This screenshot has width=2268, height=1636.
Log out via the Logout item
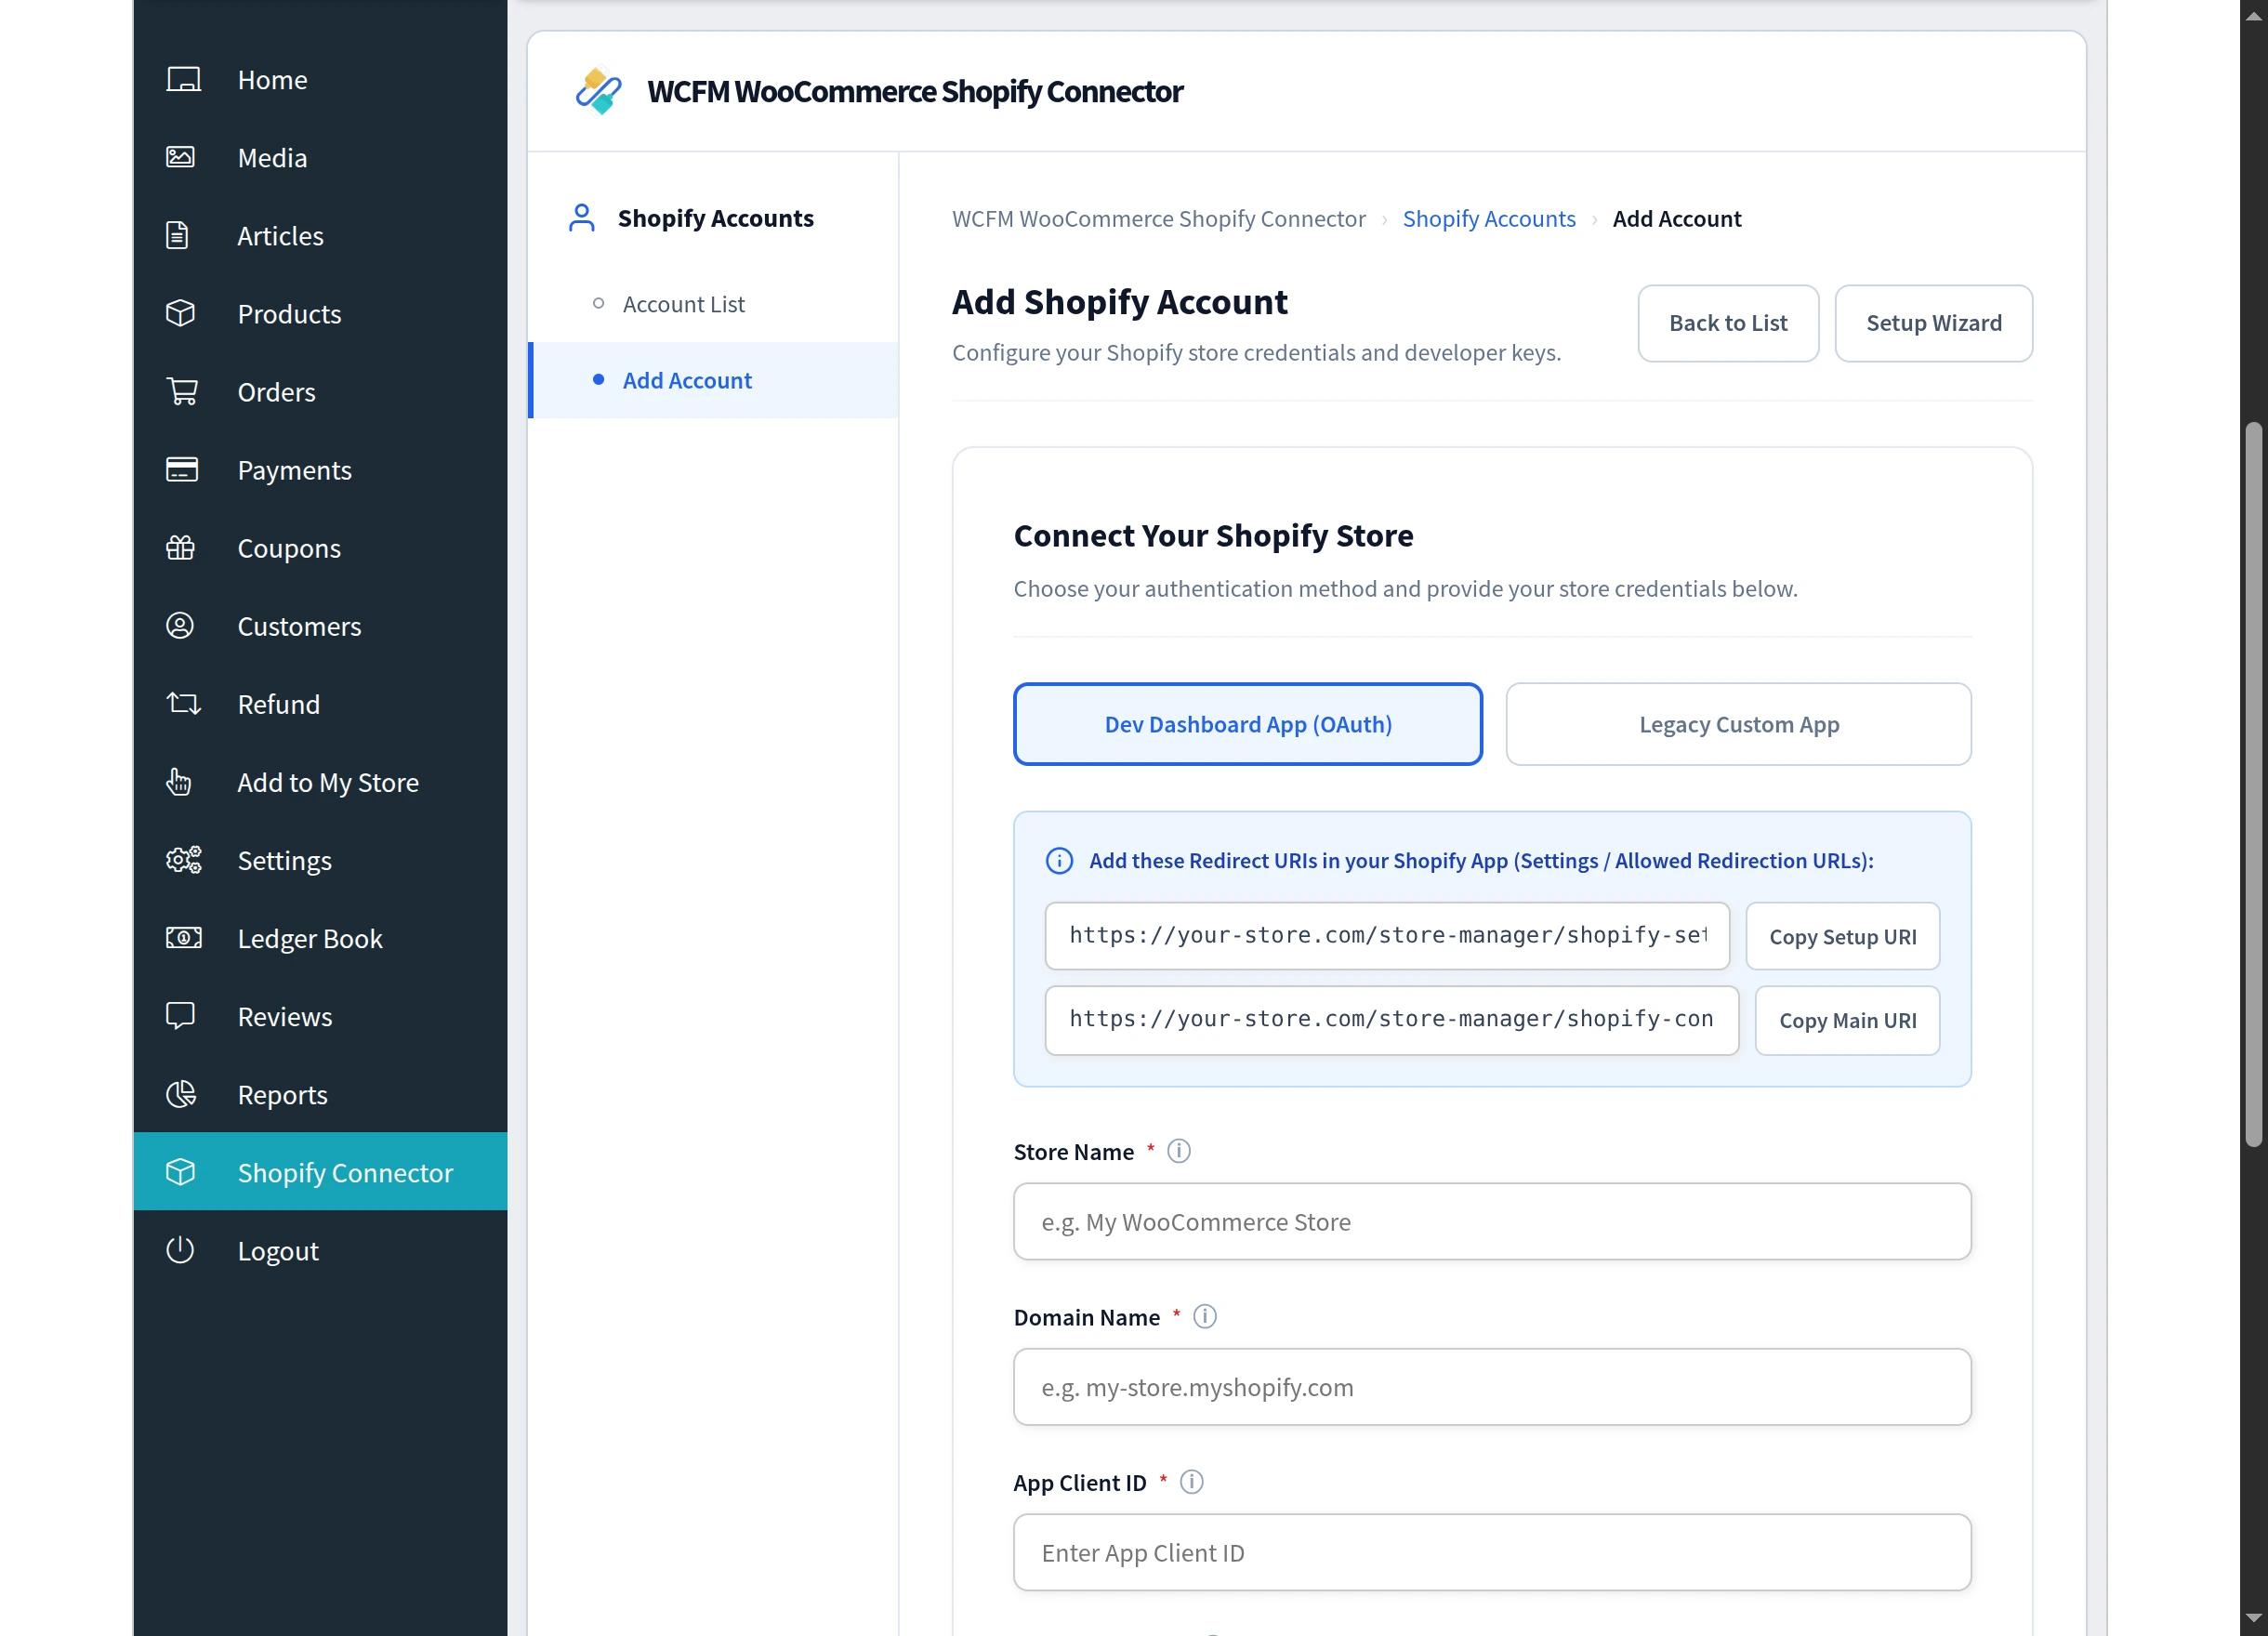(320, 1250)
